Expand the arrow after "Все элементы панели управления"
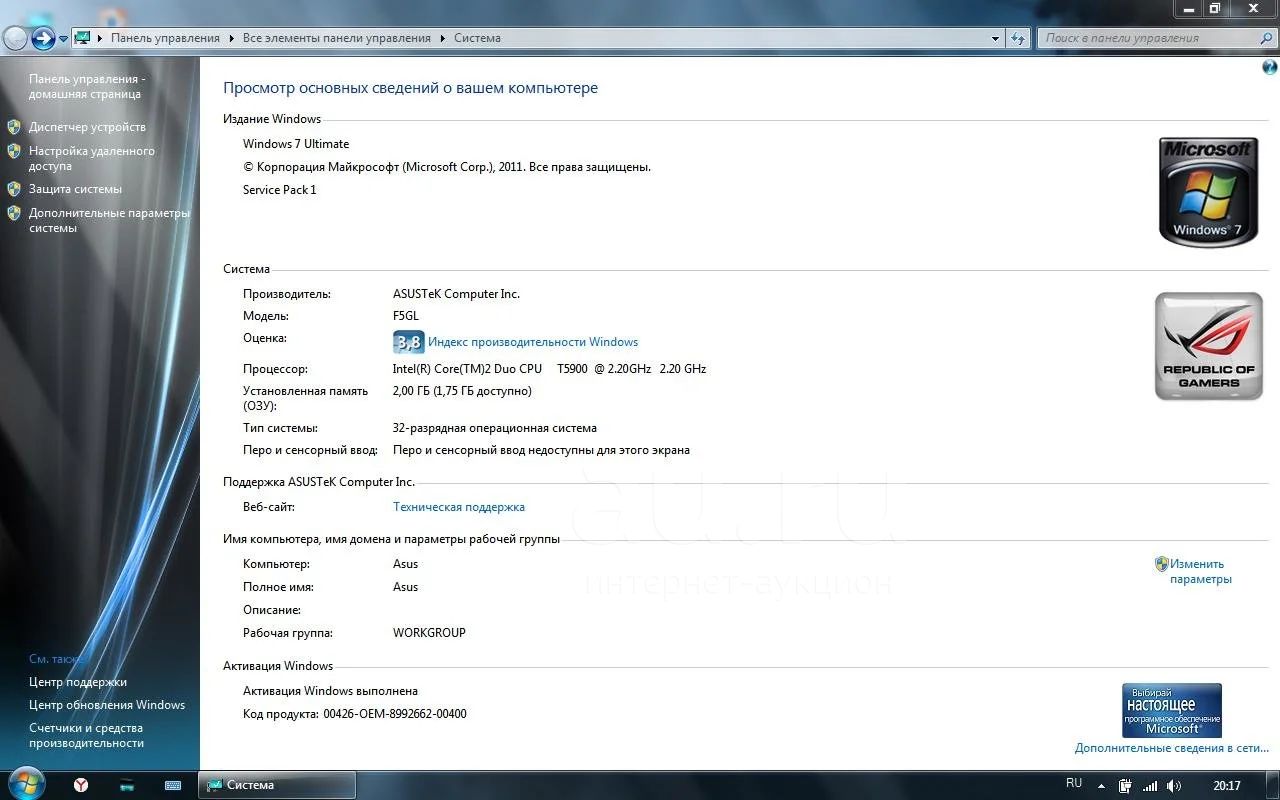The image size is (1280, 800). coord(442,38)
